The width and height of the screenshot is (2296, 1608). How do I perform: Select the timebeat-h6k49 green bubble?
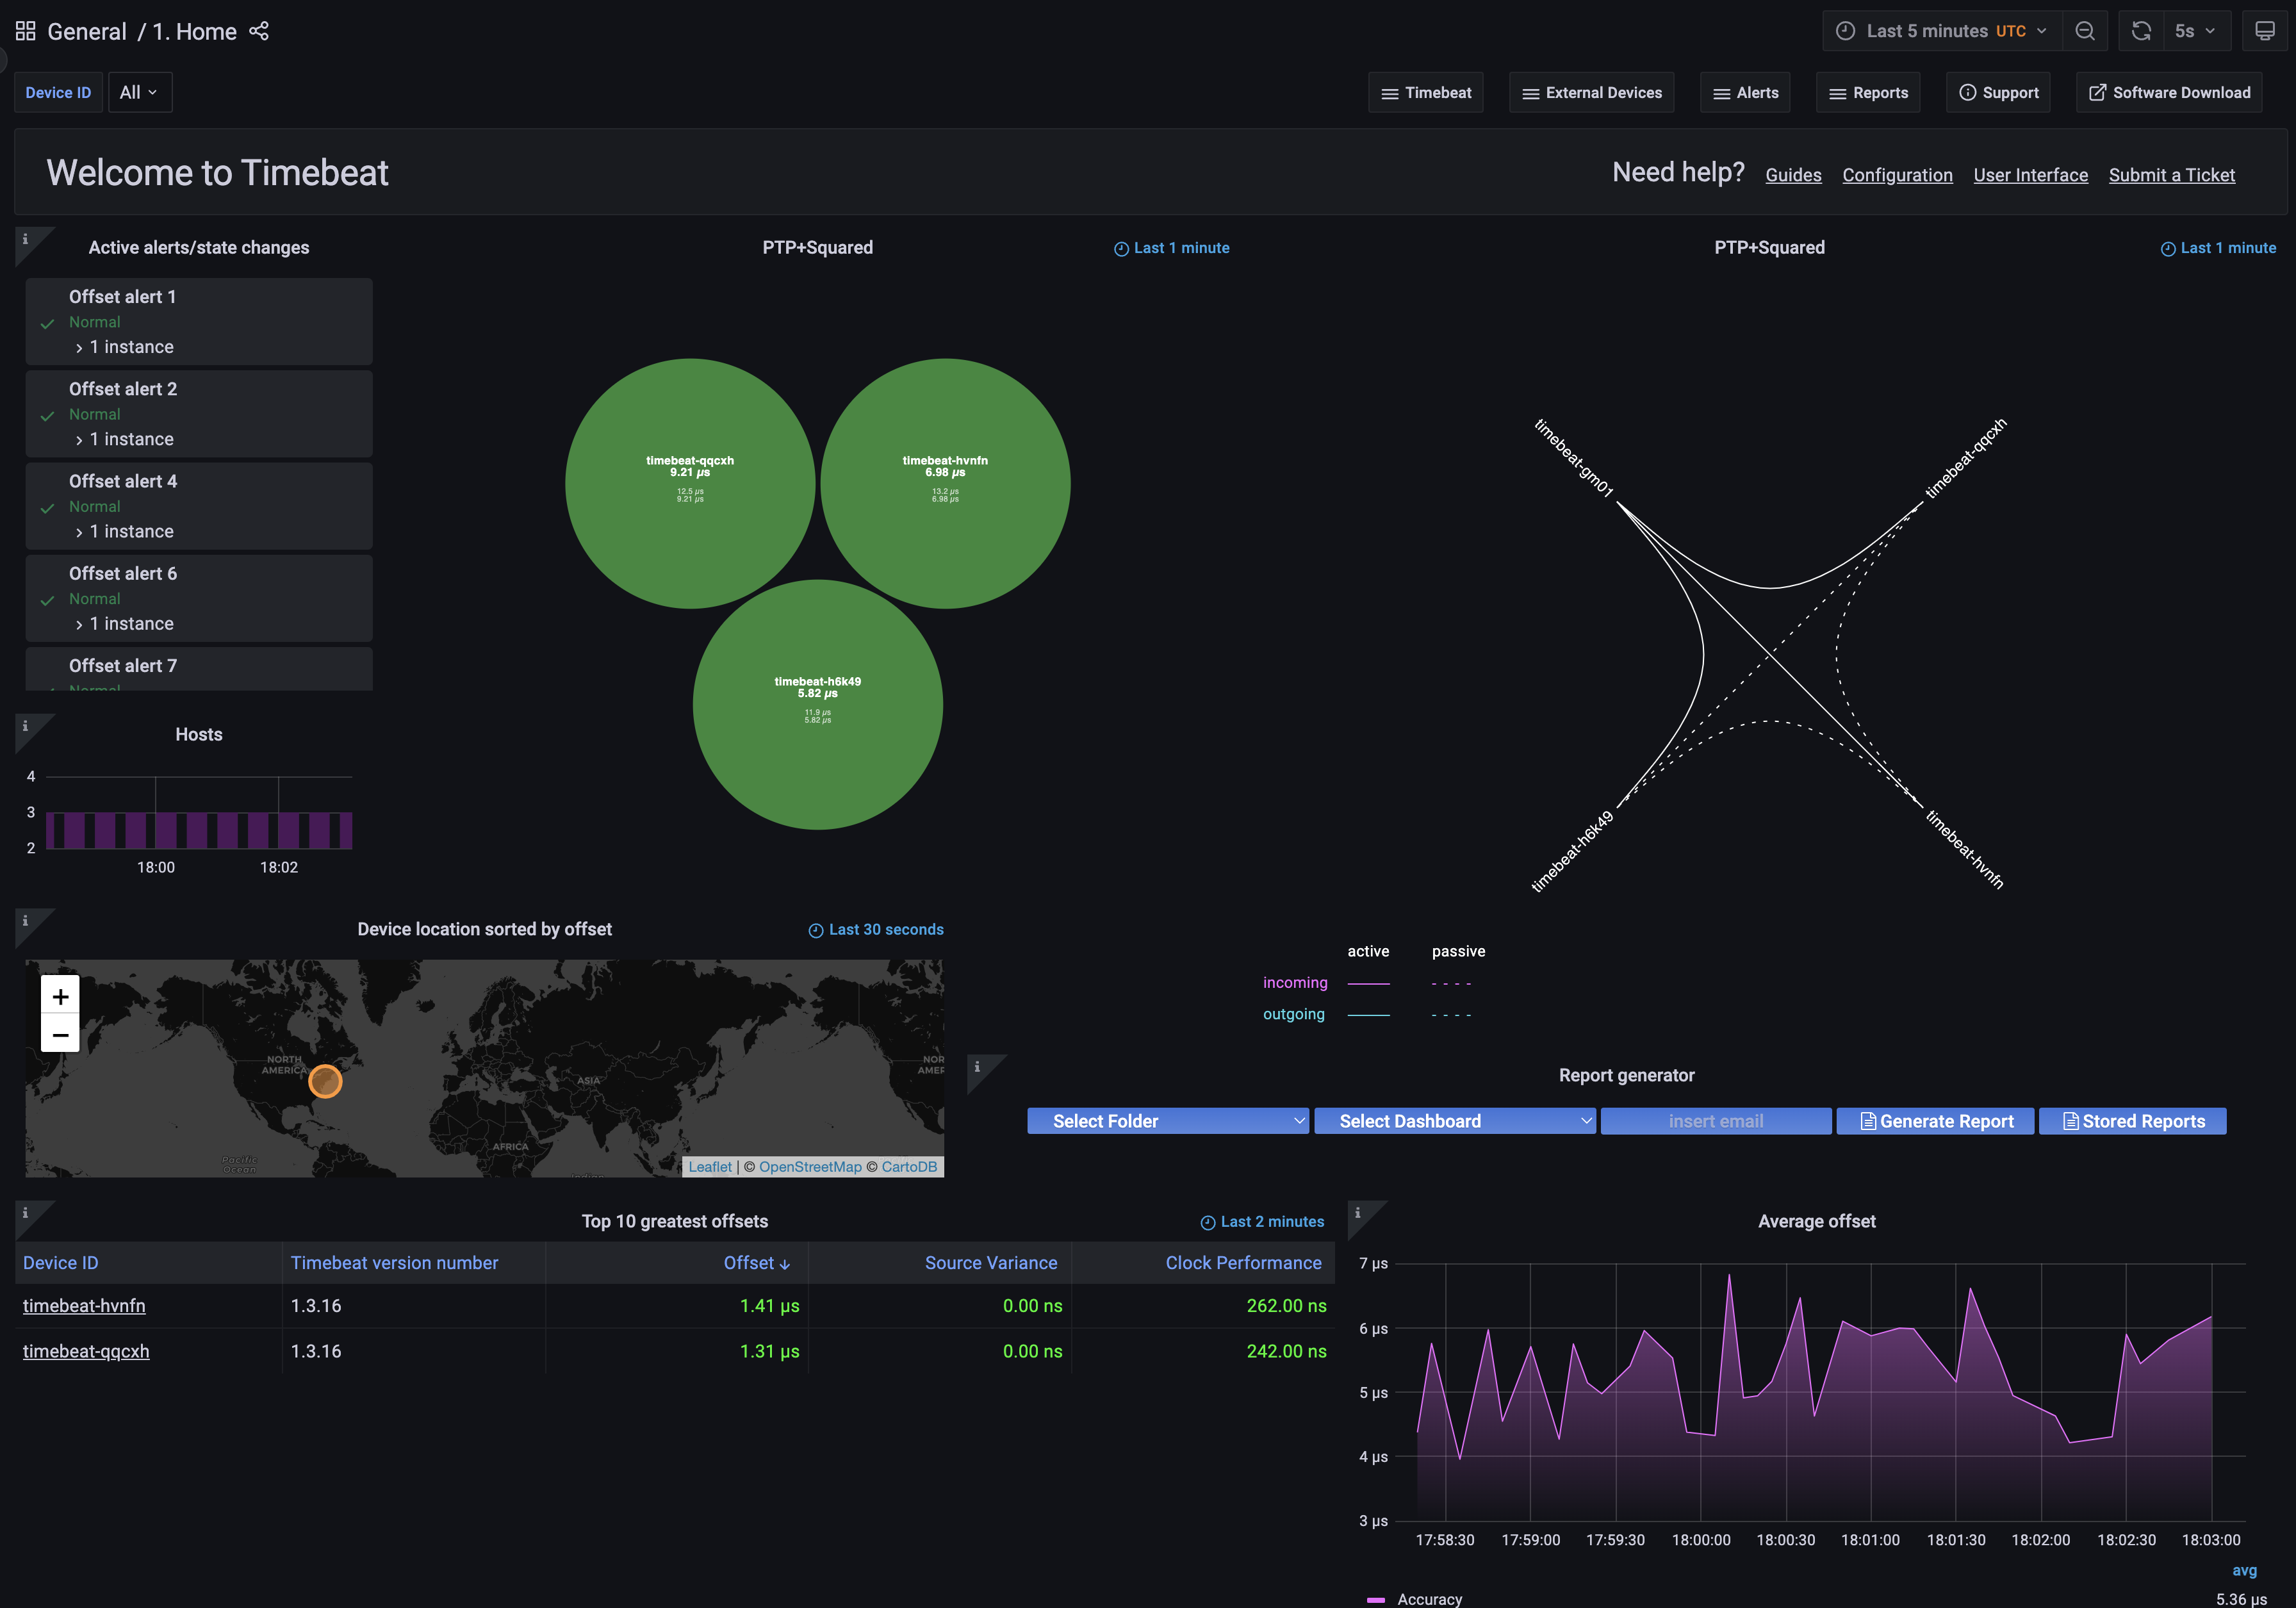(818, 704)
